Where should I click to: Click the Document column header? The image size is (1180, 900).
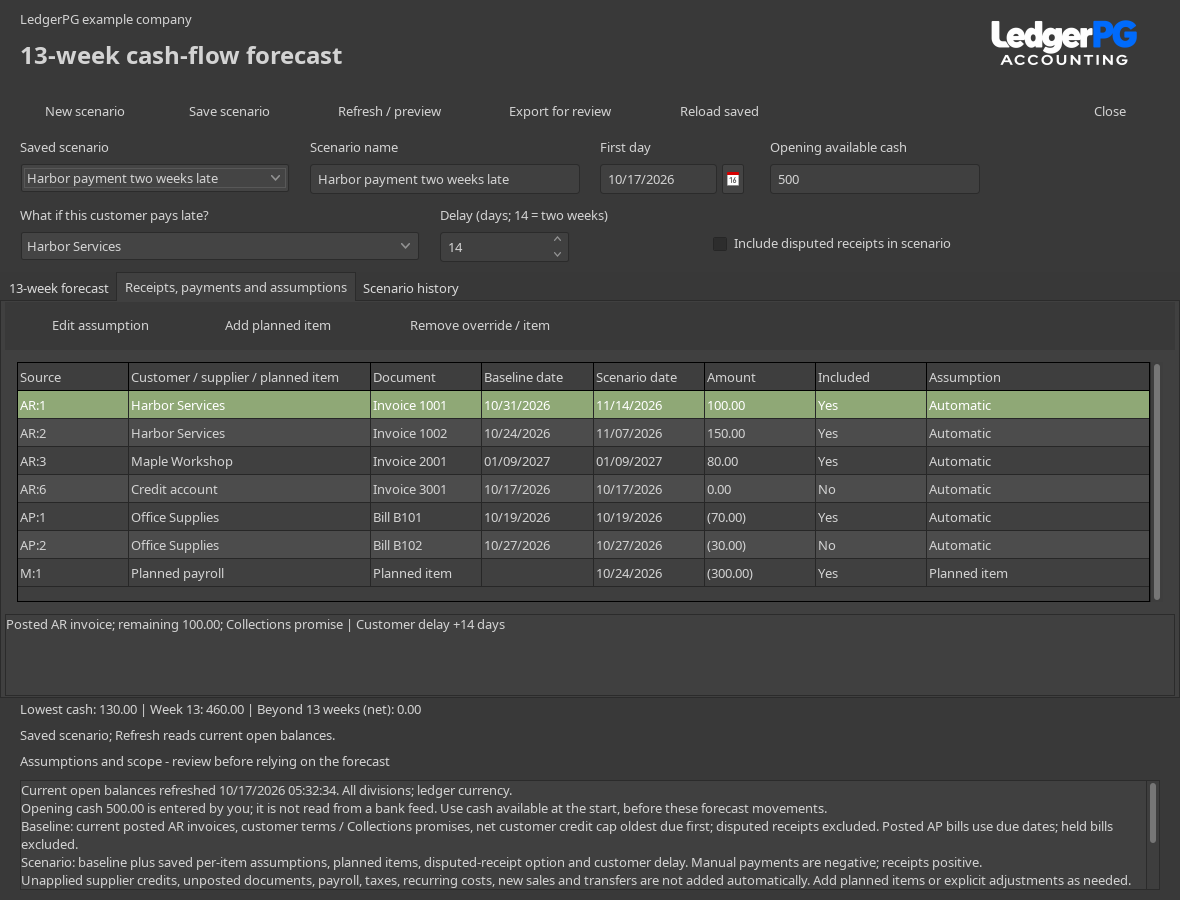[426, 377]
